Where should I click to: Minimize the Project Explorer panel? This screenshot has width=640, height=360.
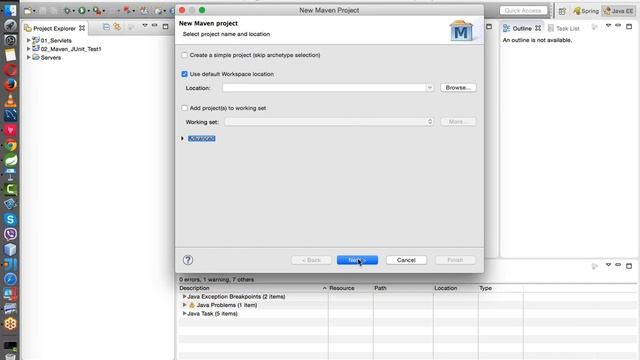point(155,26)
